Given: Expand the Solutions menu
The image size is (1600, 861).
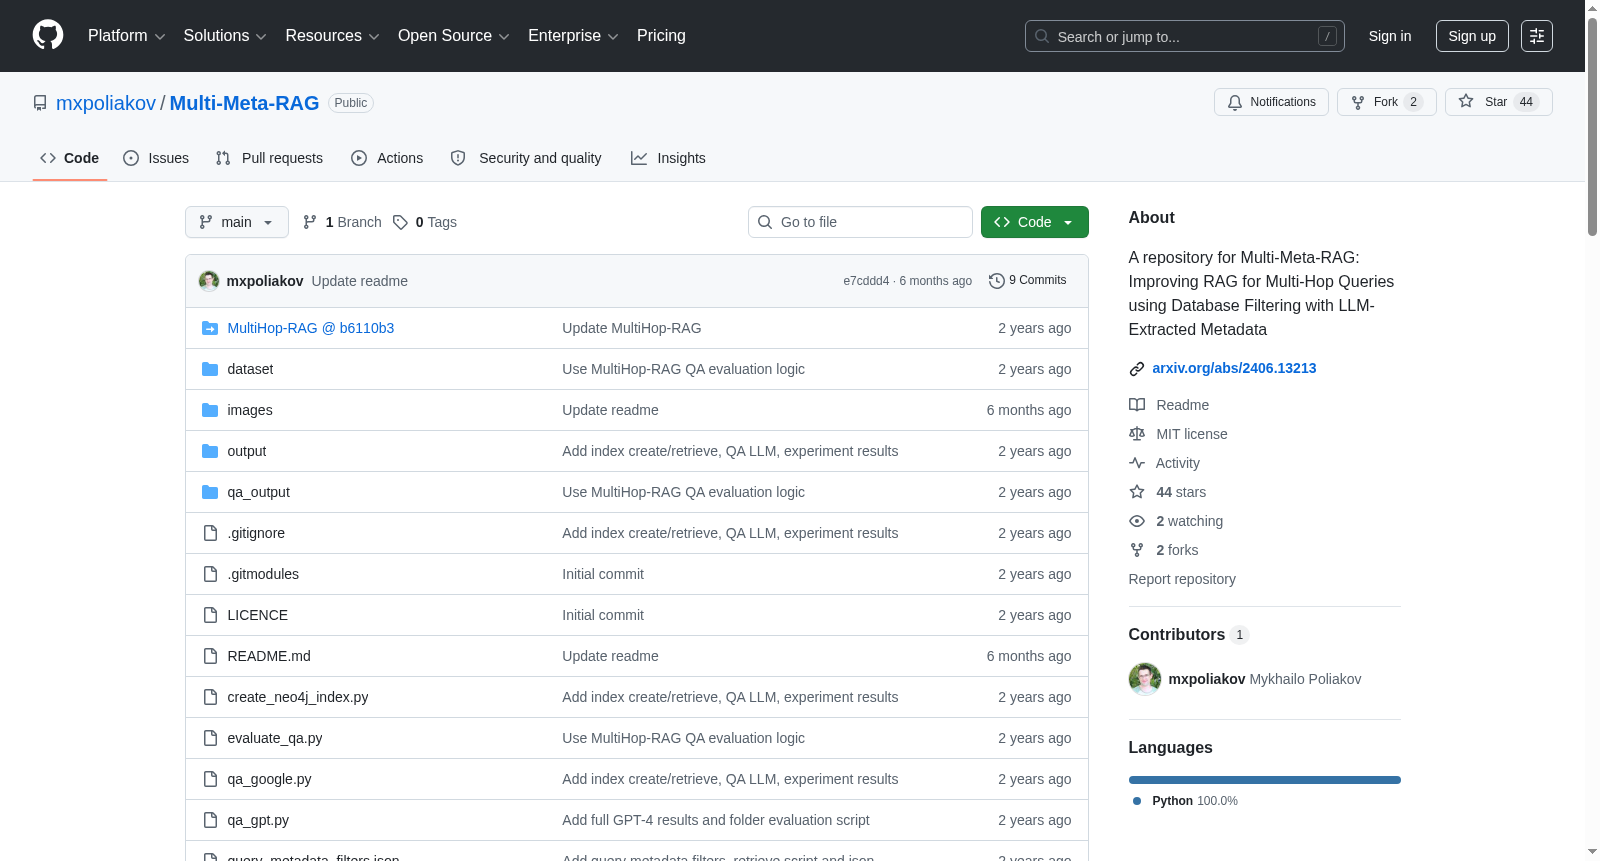Looking at the screenshot, I should coord(225,36).
